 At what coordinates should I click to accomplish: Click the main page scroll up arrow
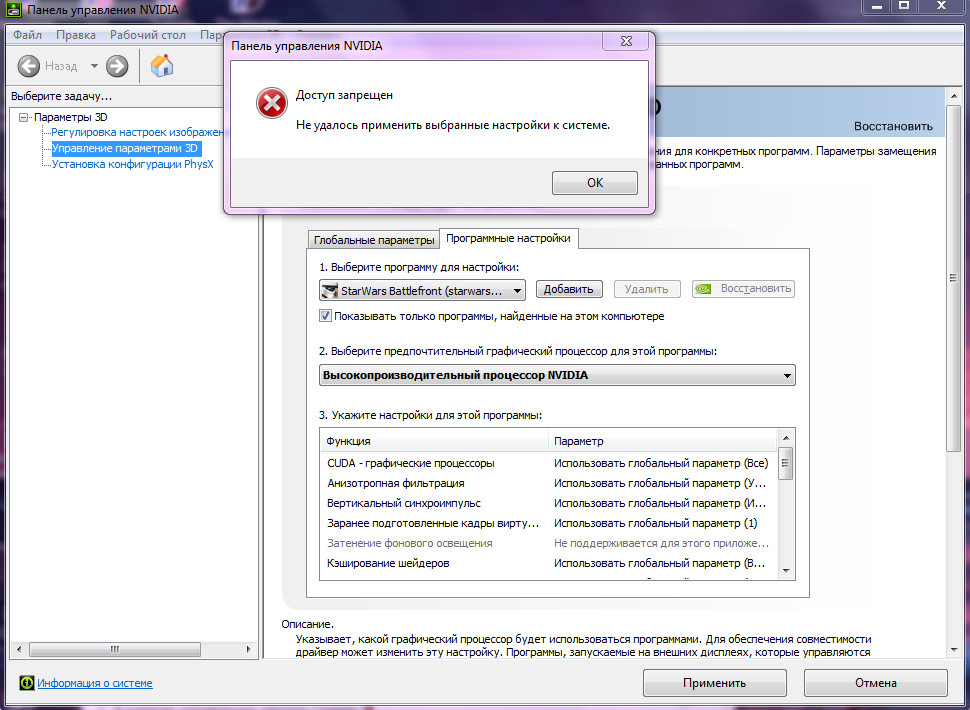953,95
